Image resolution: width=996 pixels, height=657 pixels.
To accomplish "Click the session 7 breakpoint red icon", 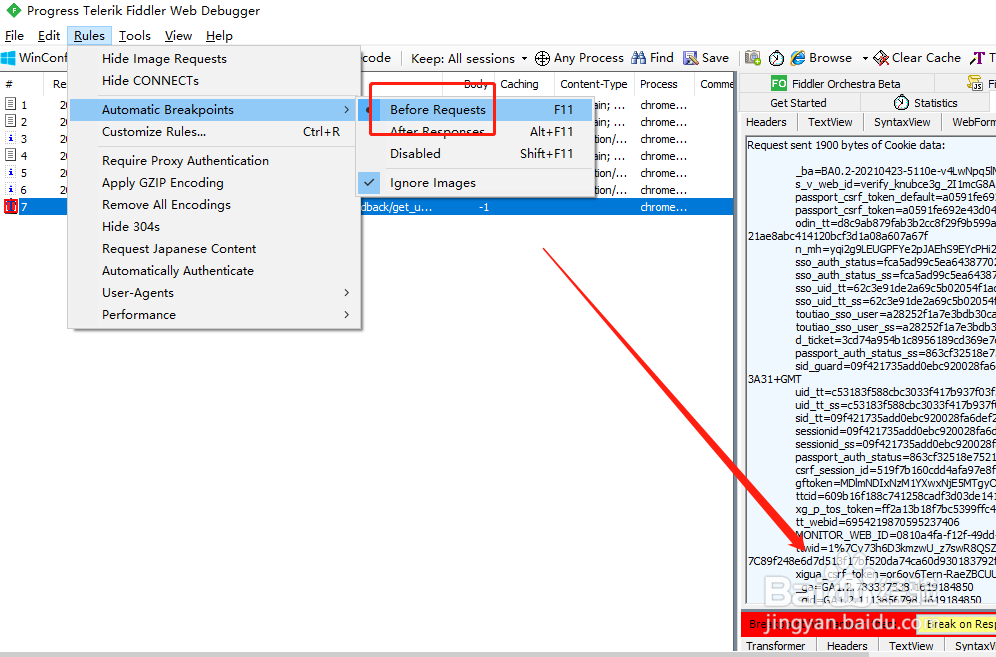I will 11,207.
